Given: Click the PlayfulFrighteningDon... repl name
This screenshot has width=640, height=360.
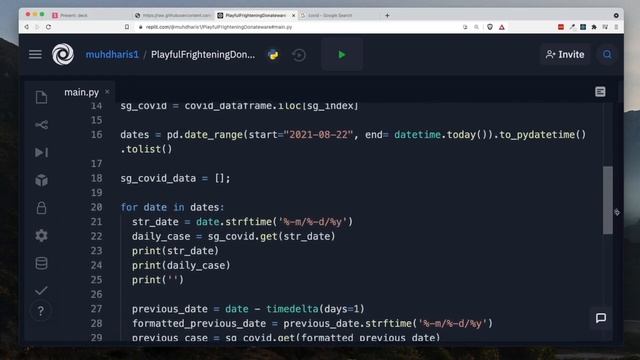Looking at the screenshot, I should pyautogui.click(x=203, y=55).
